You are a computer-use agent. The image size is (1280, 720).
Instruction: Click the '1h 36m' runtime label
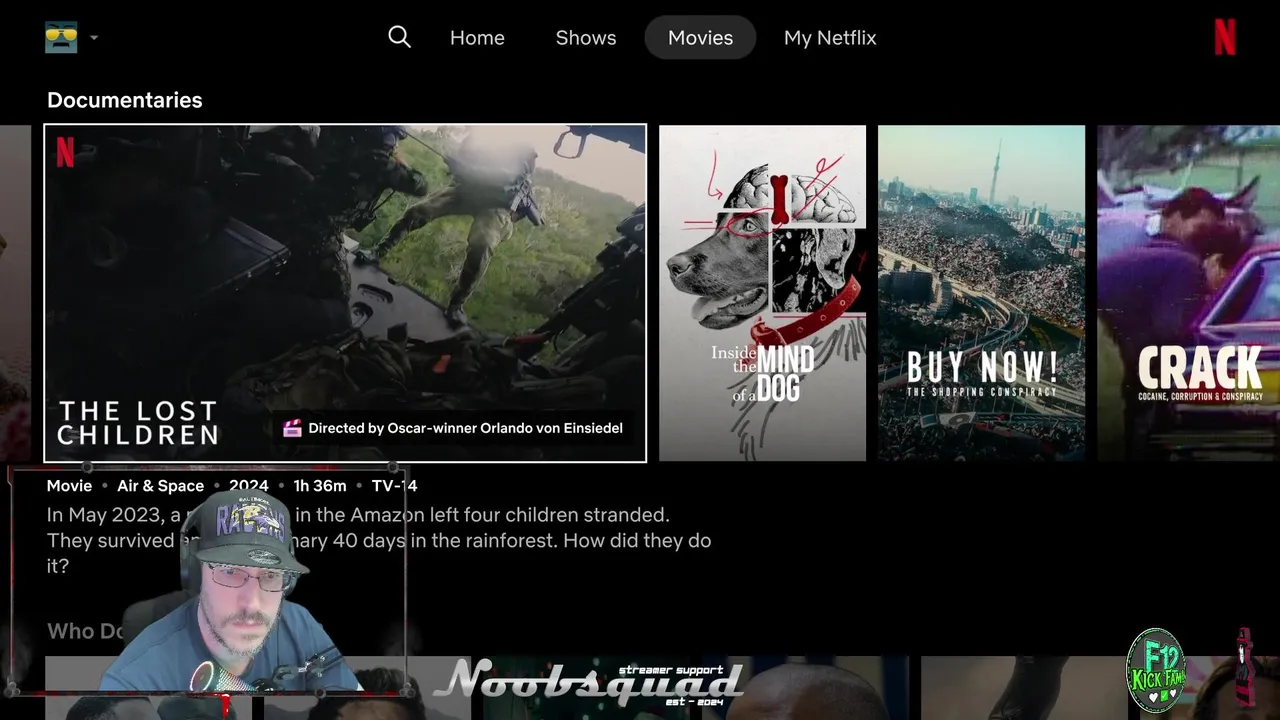(320, 486)
